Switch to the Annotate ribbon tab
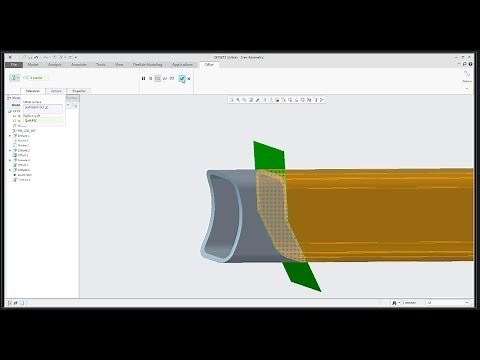Screen dimensions: 480x360 click(x=79, y=65)
